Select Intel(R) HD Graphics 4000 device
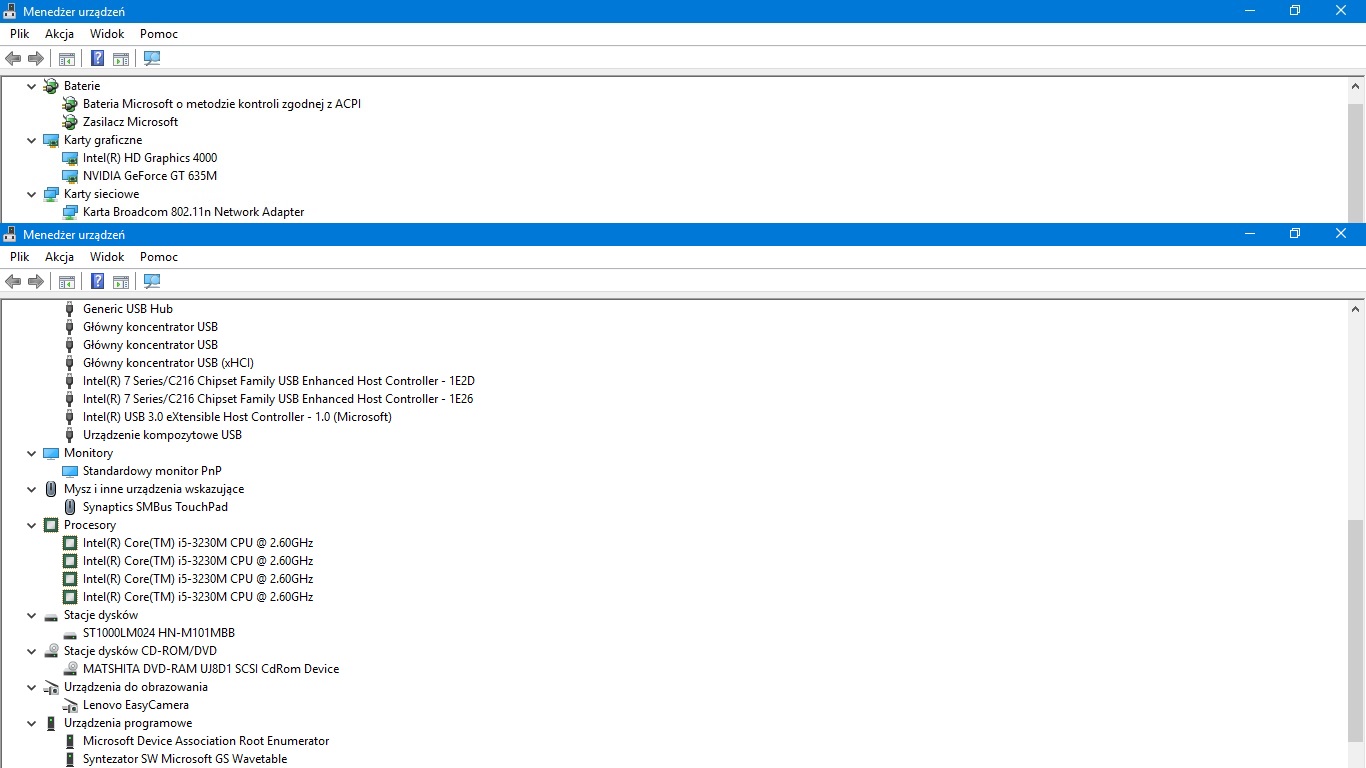 149,157
